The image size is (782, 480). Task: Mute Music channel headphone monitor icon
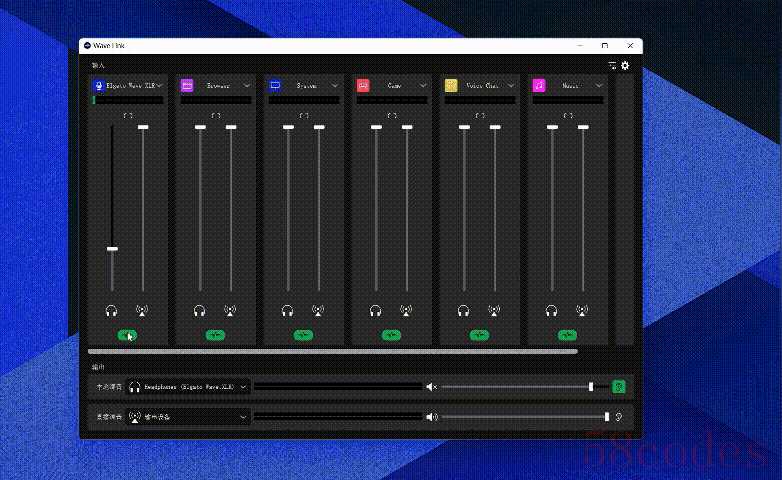coord(551,311)
